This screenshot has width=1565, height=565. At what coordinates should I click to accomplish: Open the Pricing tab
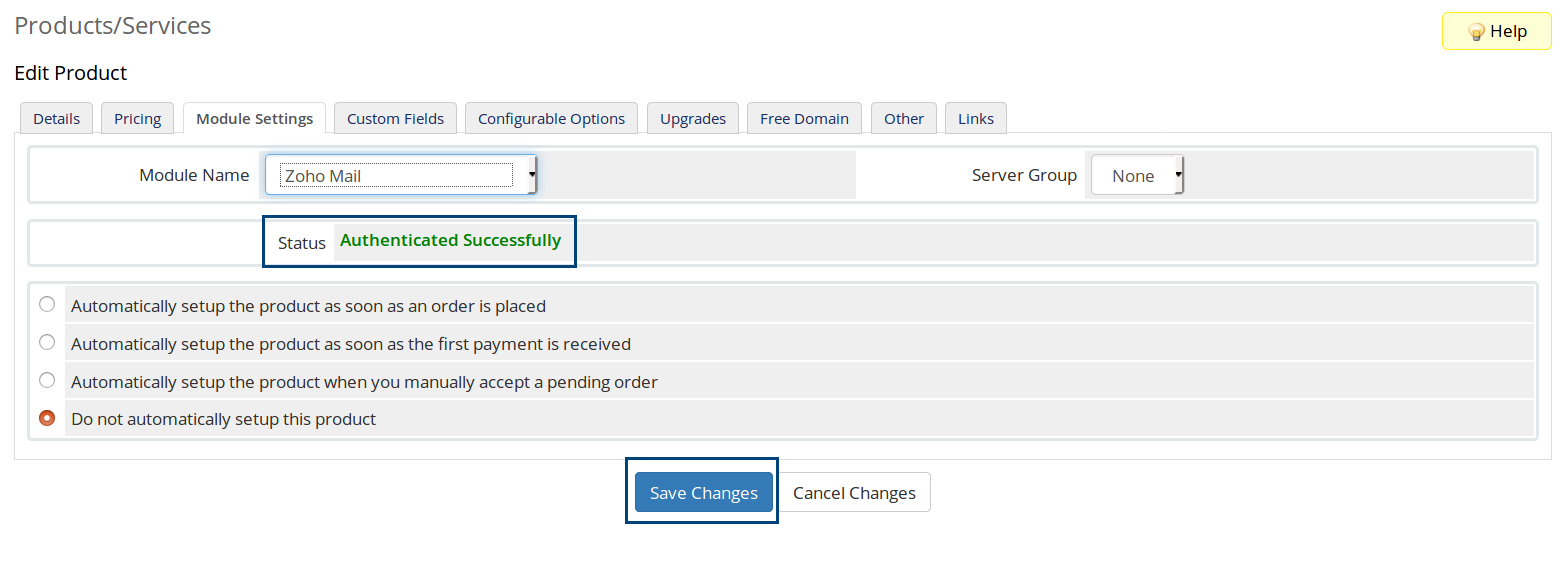pyautogui.click(x=137, y=118)
